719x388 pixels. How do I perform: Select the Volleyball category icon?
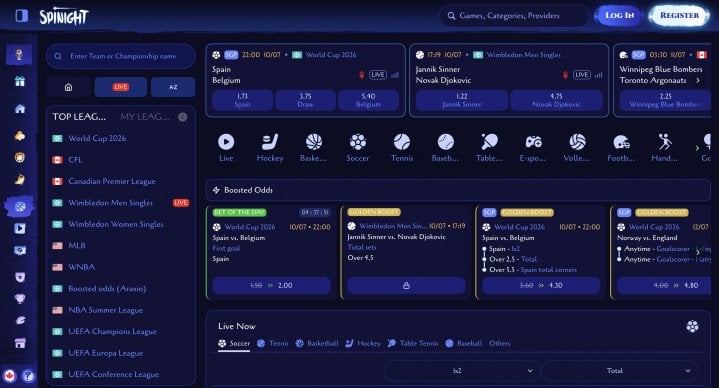pyautogui.click(x=577, y=148)
